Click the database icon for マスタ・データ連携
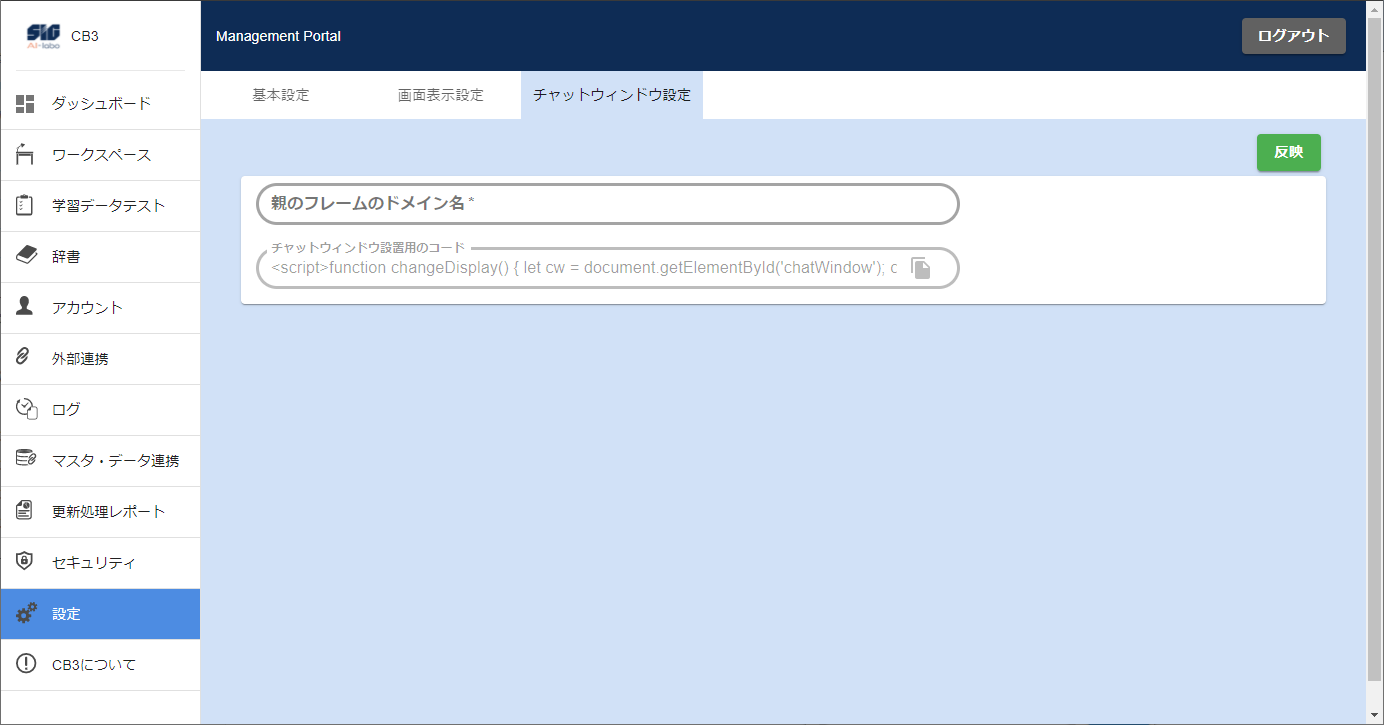 click(x=26, y=460)
